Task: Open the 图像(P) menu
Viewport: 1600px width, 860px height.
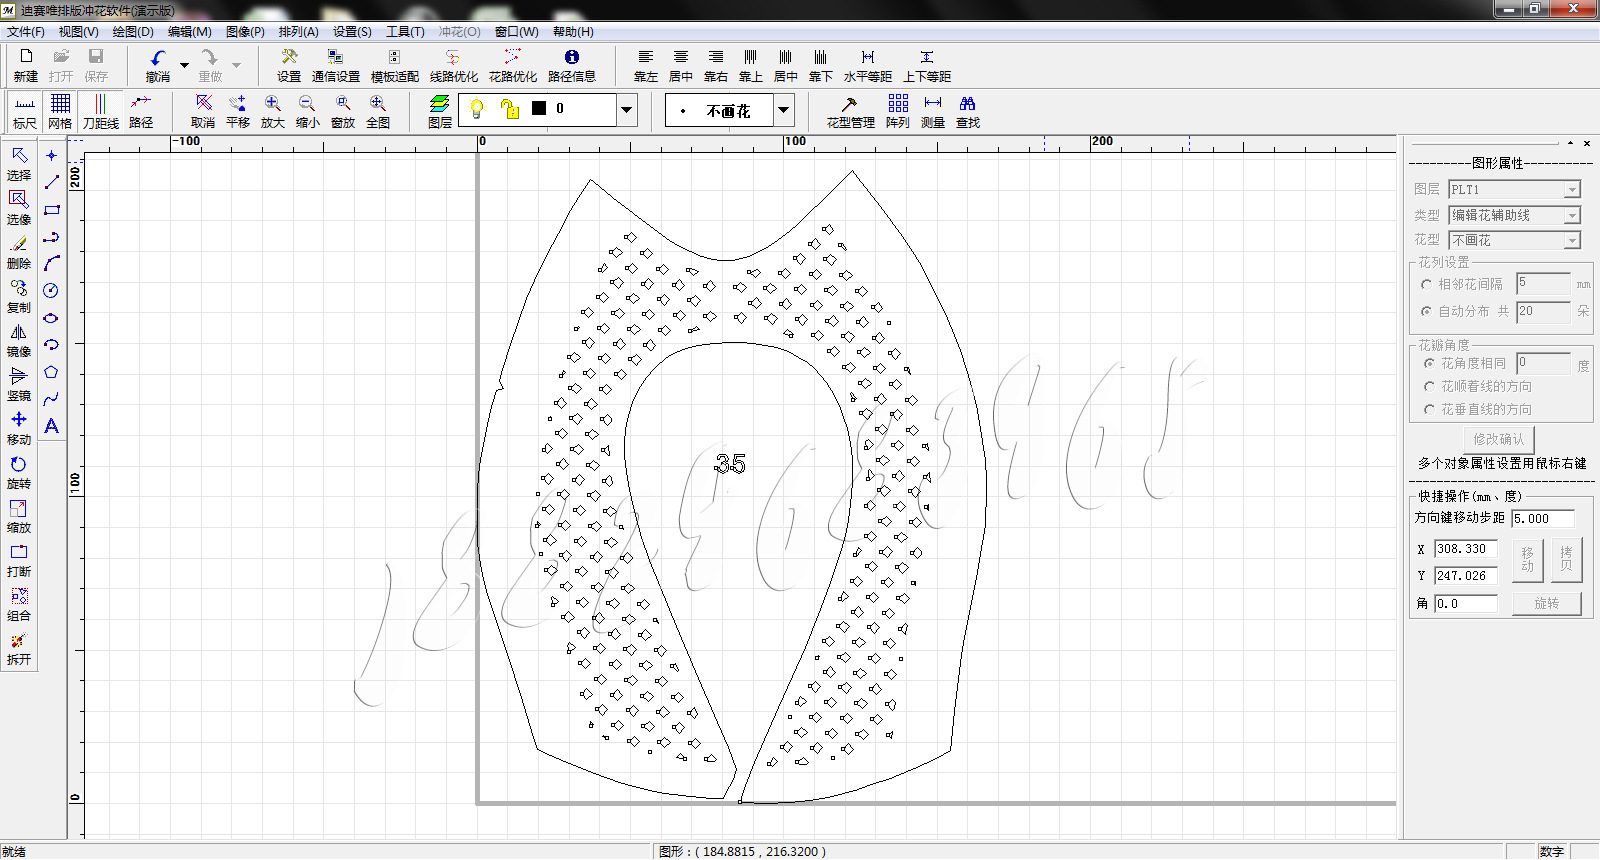Action: (x=245, y=32)
